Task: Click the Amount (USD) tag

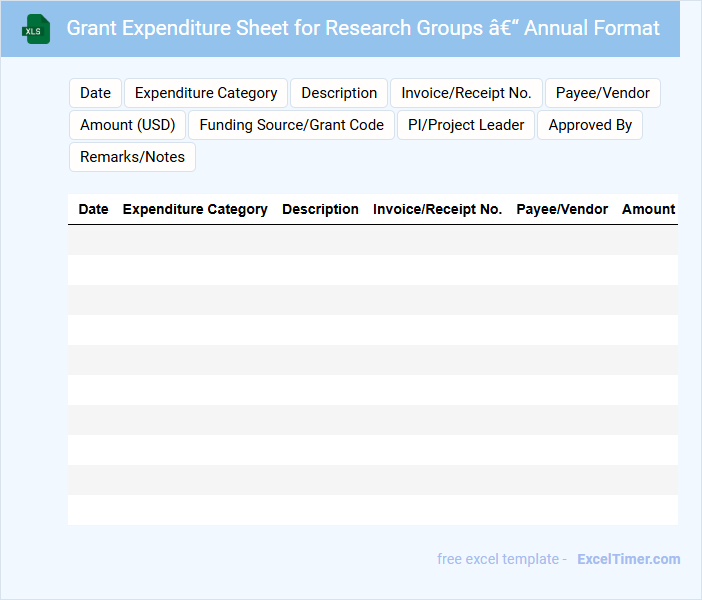Action: coord(127,125)
